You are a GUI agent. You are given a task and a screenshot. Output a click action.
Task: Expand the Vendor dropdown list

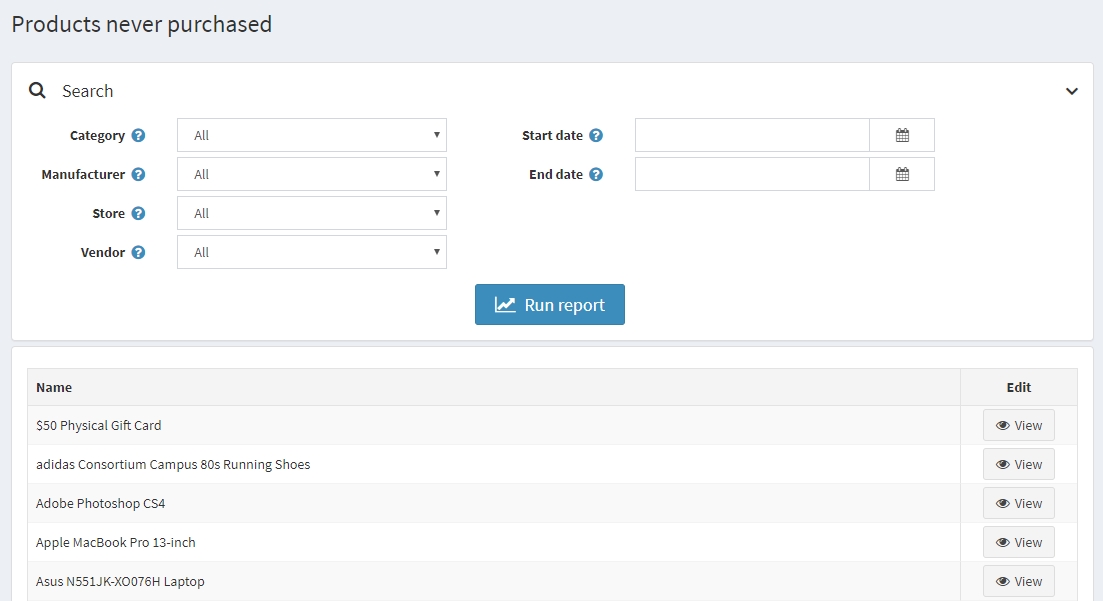point(311,252)
